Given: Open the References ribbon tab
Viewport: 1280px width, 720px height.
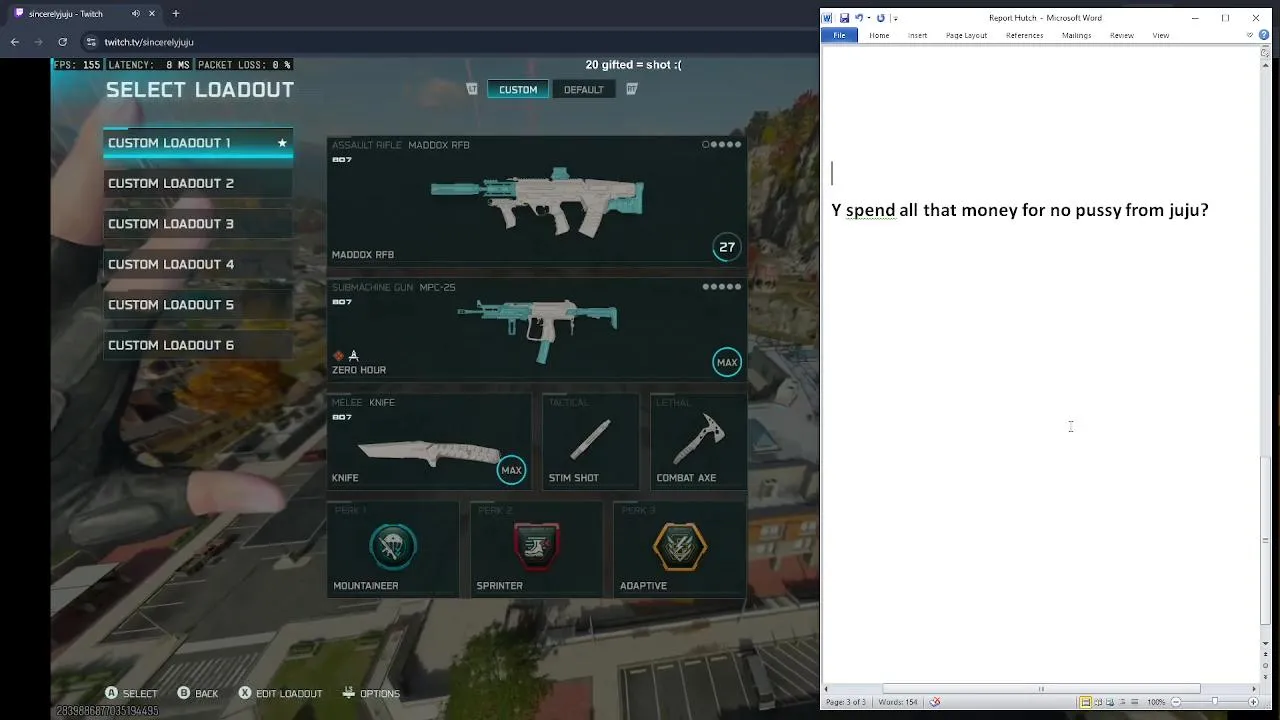Looking at the screenshot, I should pos(1024,35).
